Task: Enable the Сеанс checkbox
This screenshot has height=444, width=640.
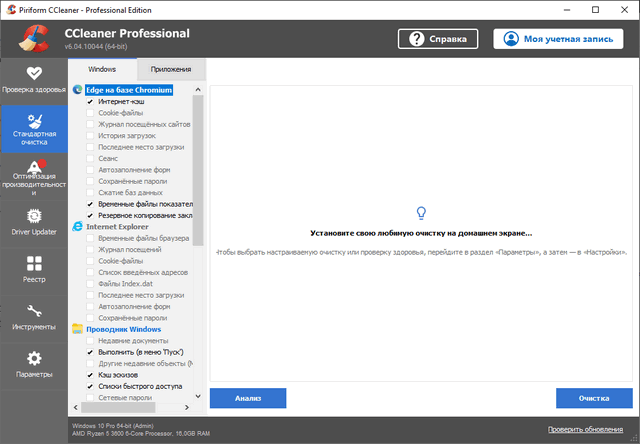Action: pyautogui.click(x=90, y=158)
